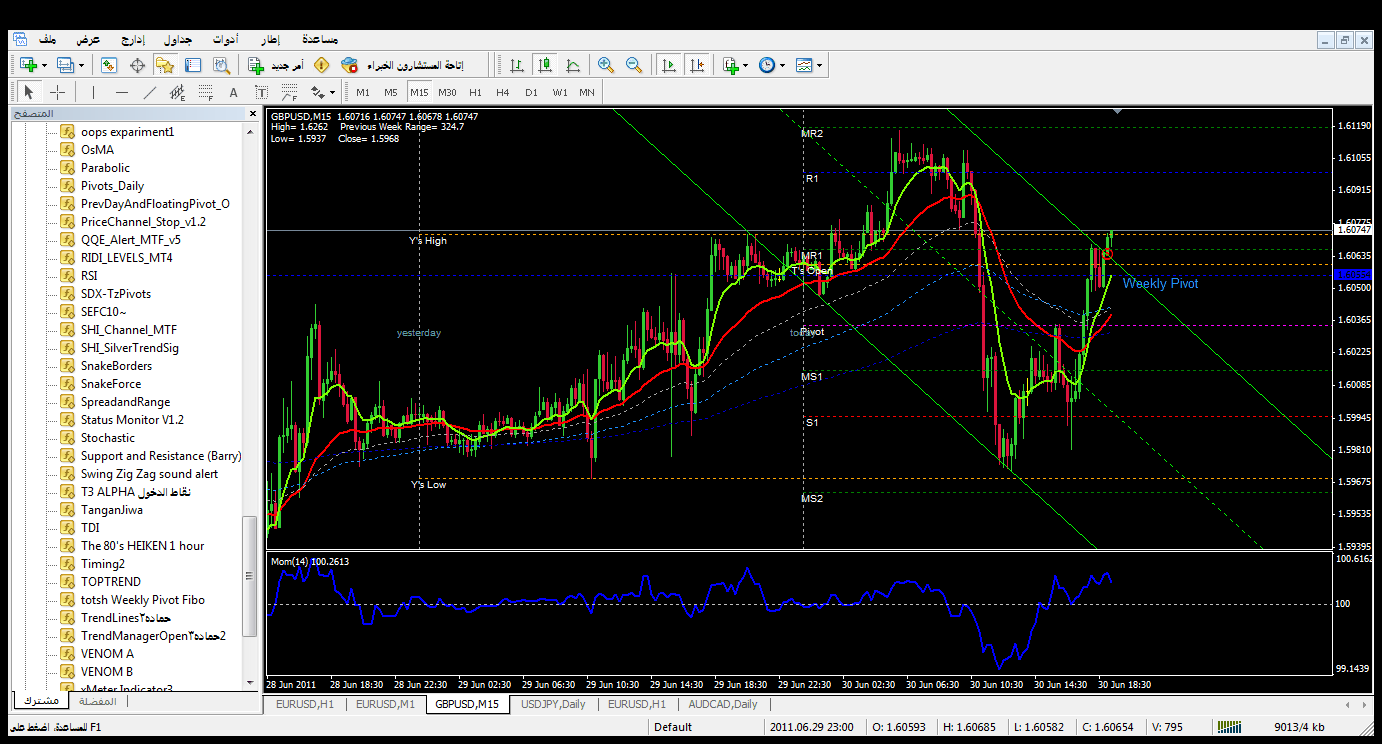The width and height of the screenshot is (1382, 744).
Task: Toggle chart shift
Action: 697,65
